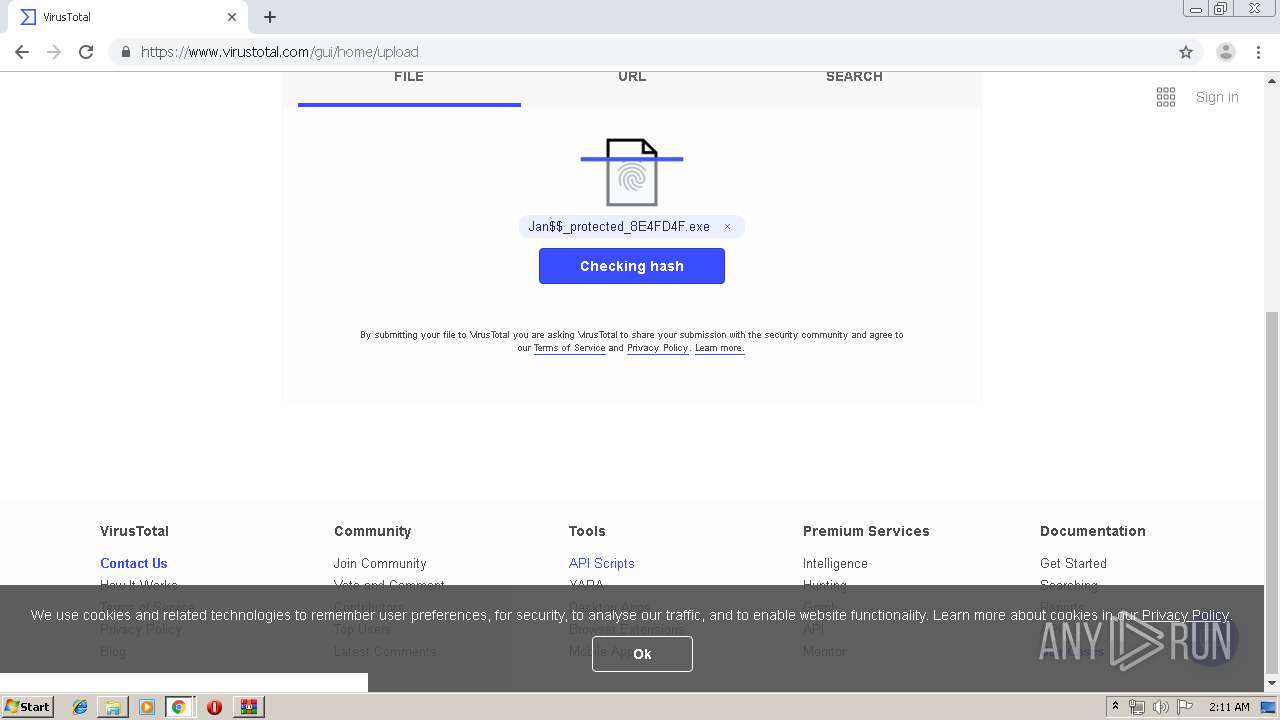Open the Get Started footer link
Screen dimensions: 1280x720
[1073, 563]
